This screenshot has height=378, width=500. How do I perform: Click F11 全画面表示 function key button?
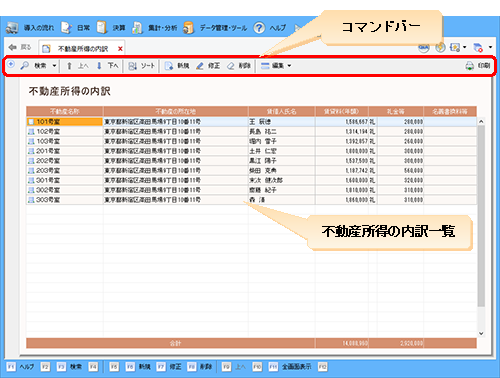[x=290, y=367]
